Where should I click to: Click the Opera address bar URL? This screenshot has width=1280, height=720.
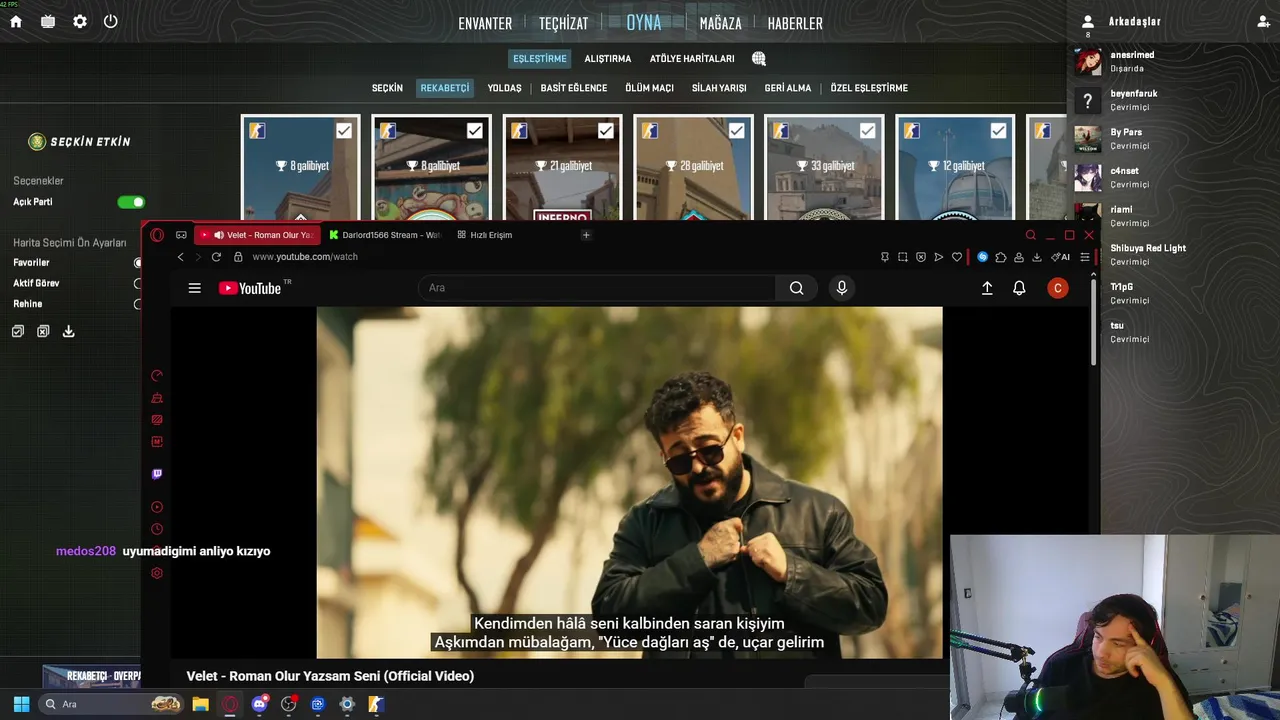click(305, 257)
